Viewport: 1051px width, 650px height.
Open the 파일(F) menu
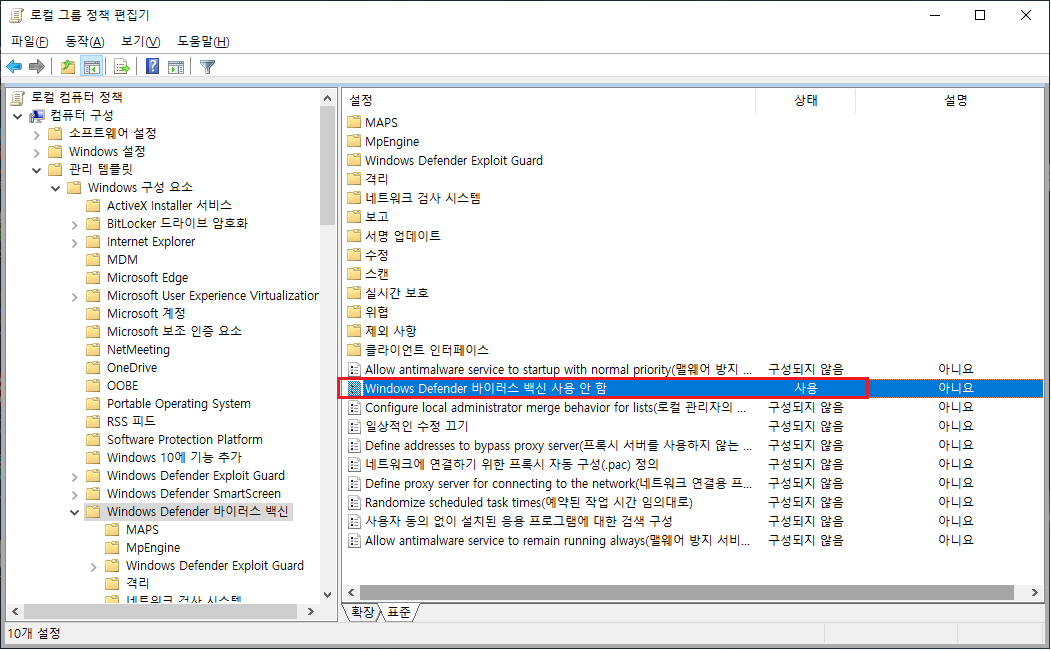29,42
